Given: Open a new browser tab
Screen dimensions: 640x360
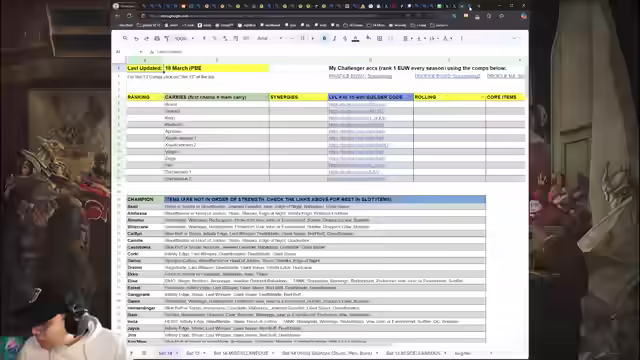Looking at the screenshot, I should 478,6.
